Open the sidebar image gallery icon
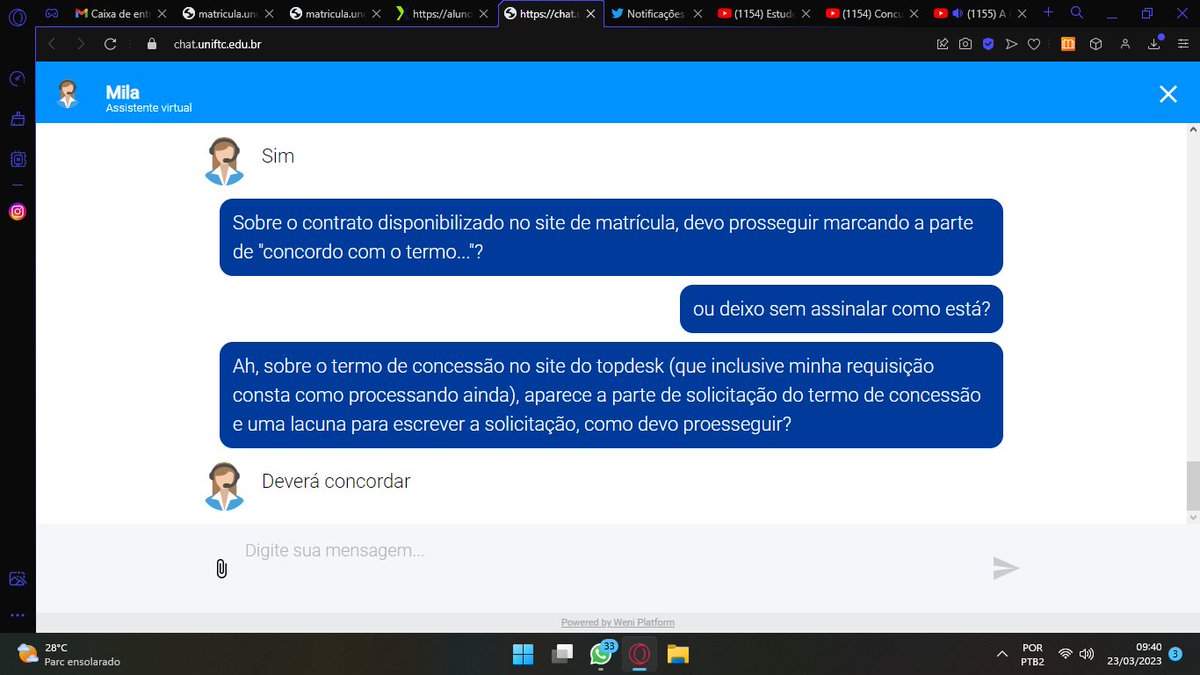This screenshot has width=1200, height=675. [17, 579]
